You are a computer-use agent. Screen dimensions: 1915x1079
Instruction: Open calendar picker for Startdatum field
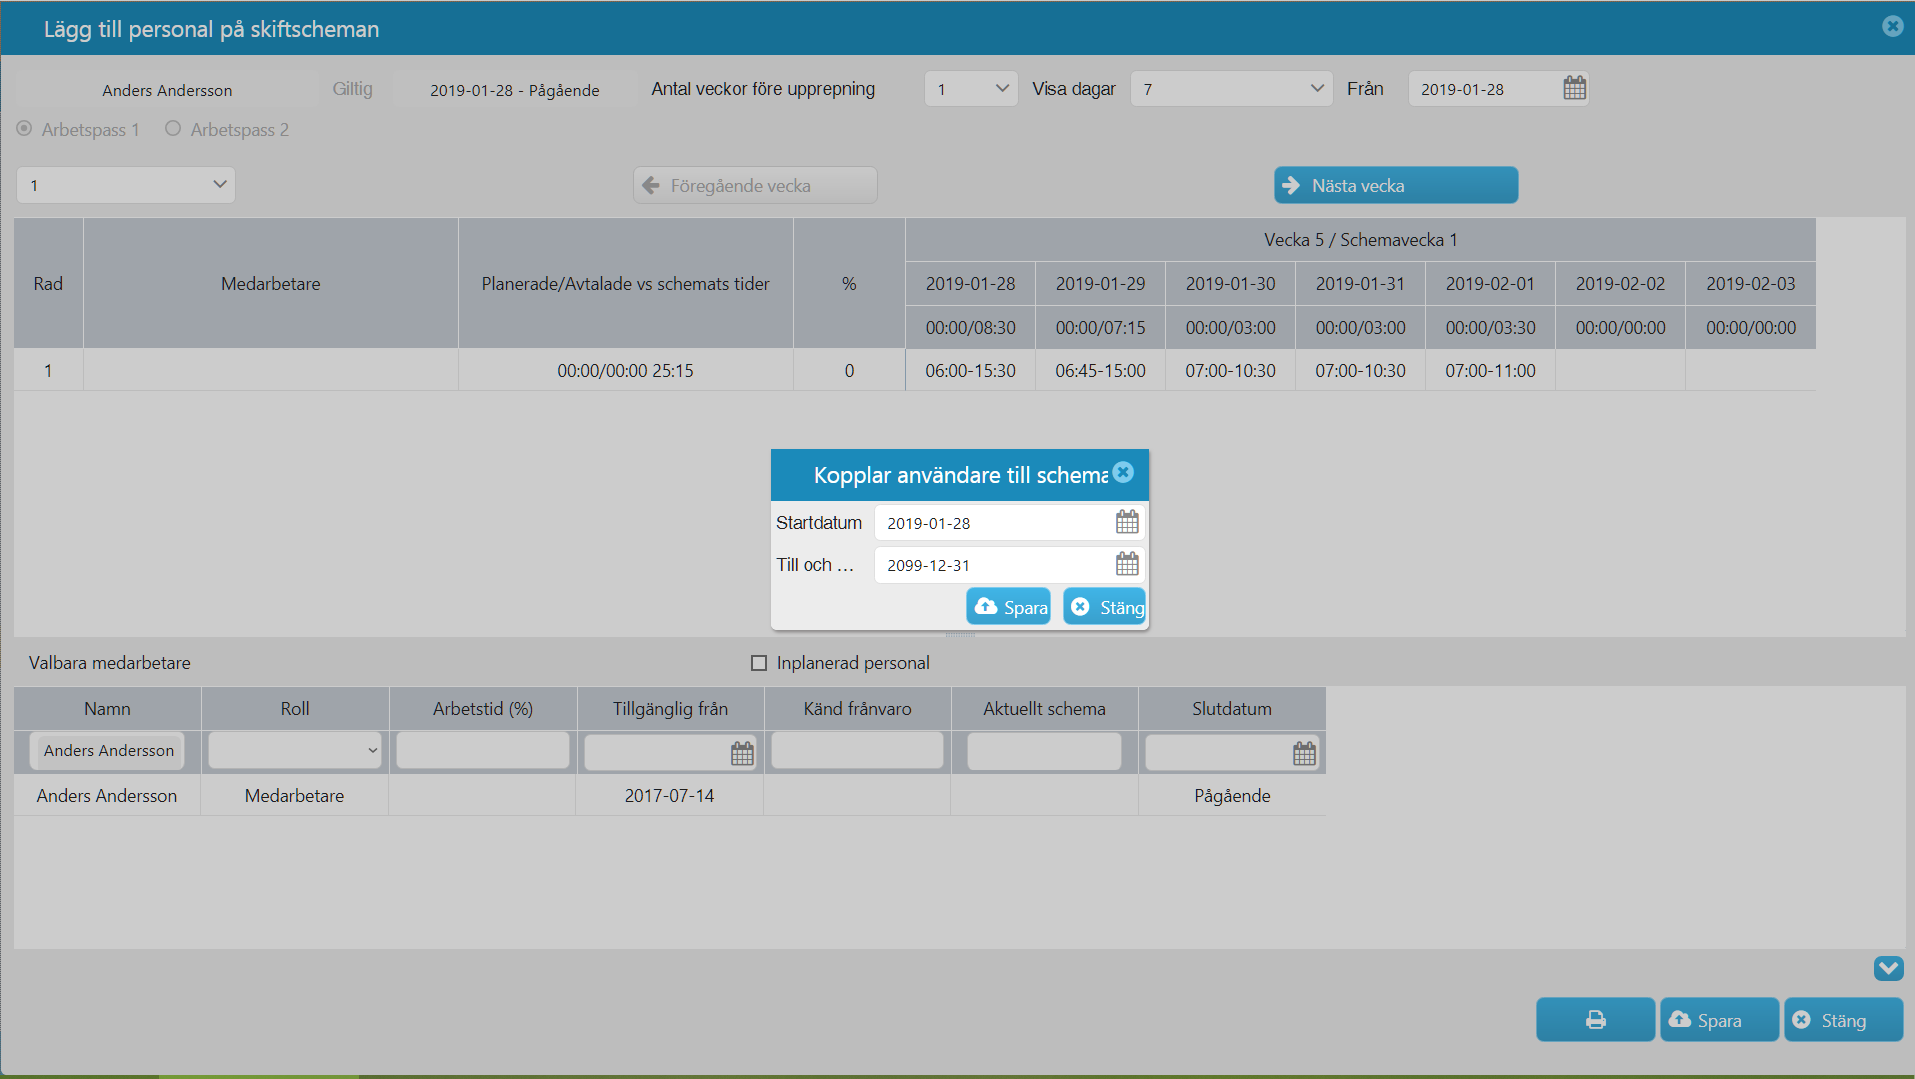[x=1127, y=522]
